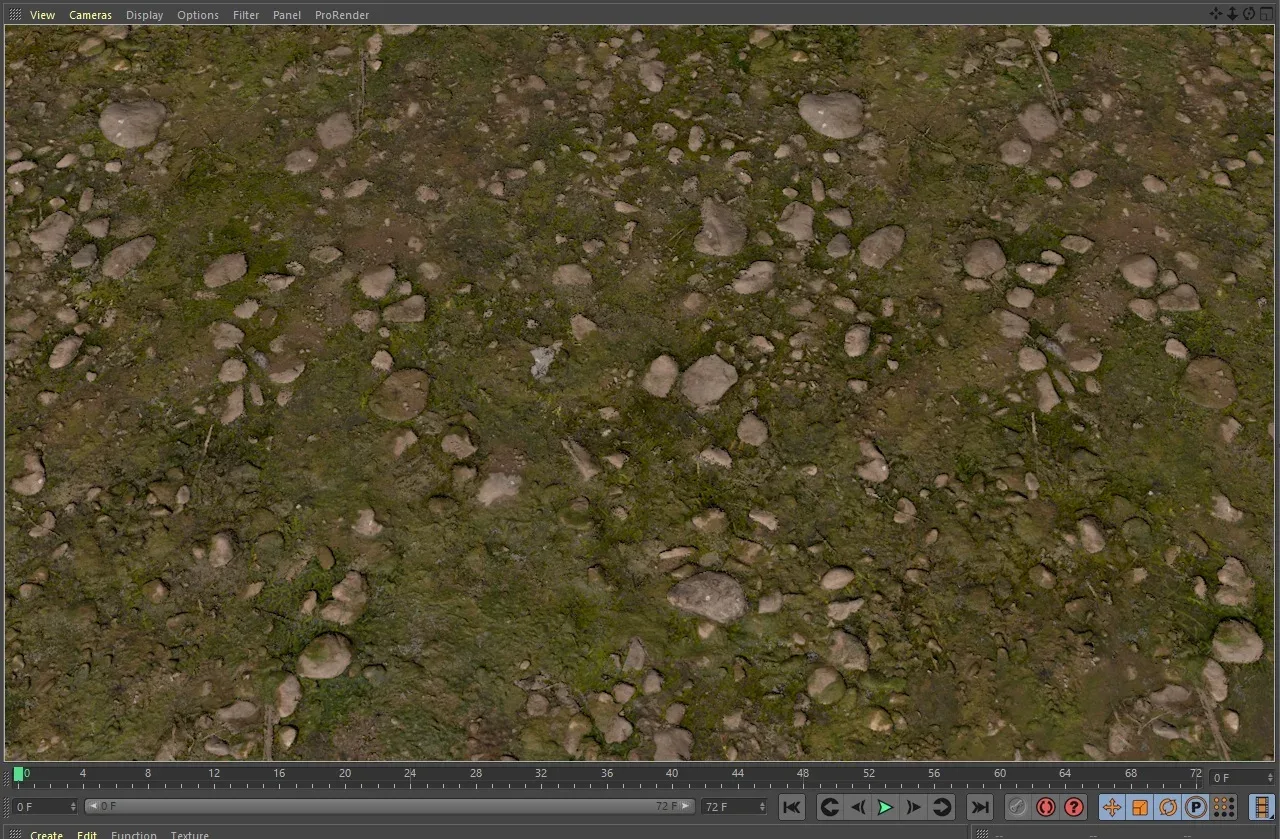Toggle position keyframe recording
Viewport: 1280px width, 839px height.
point(1112,807)
